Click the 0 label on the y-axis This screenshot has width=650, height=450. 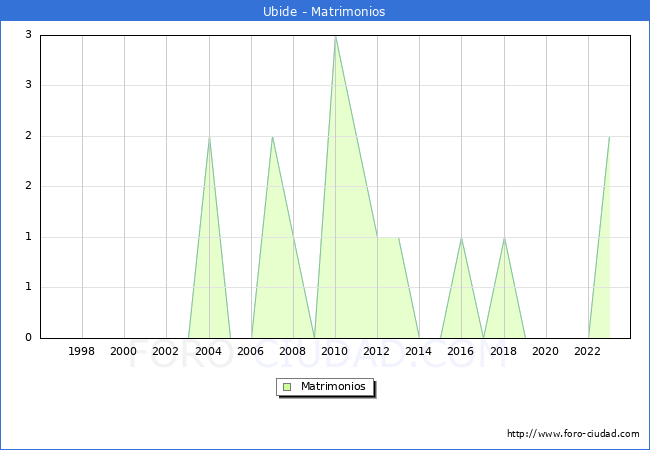pyautogui.click(x=29, y=338)
